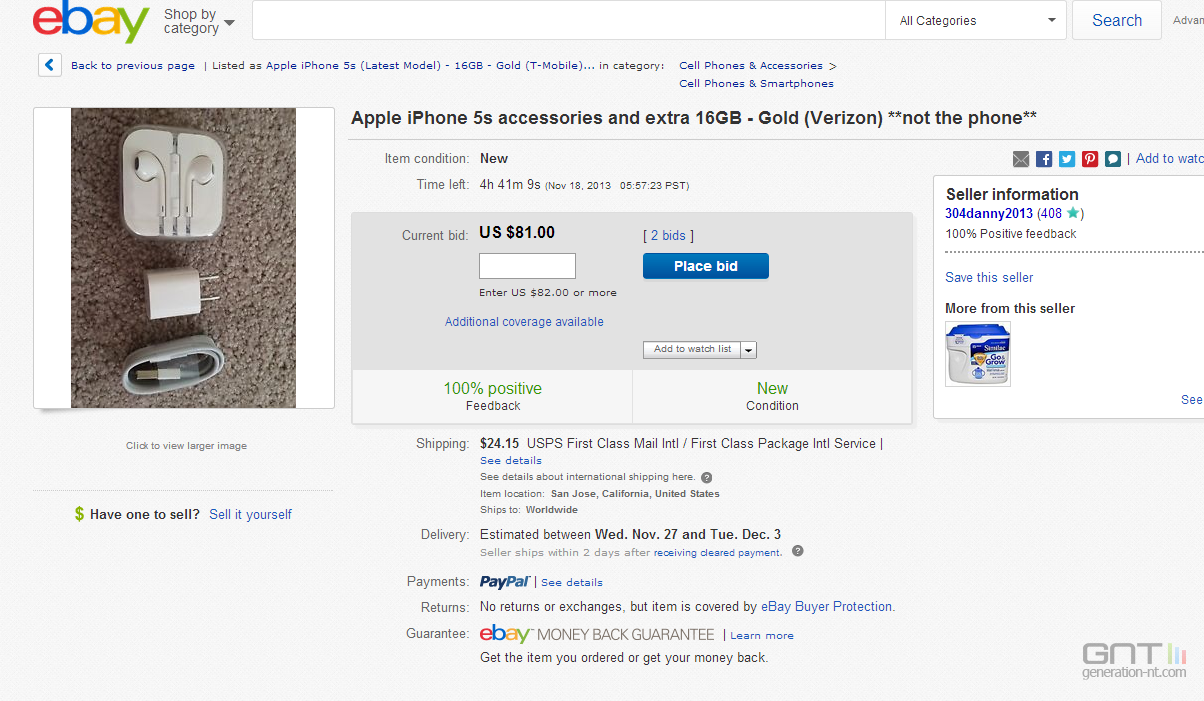Screen dimensions: 1204x701
Task: Click the back arrow icon
Action: coord(50,65)
